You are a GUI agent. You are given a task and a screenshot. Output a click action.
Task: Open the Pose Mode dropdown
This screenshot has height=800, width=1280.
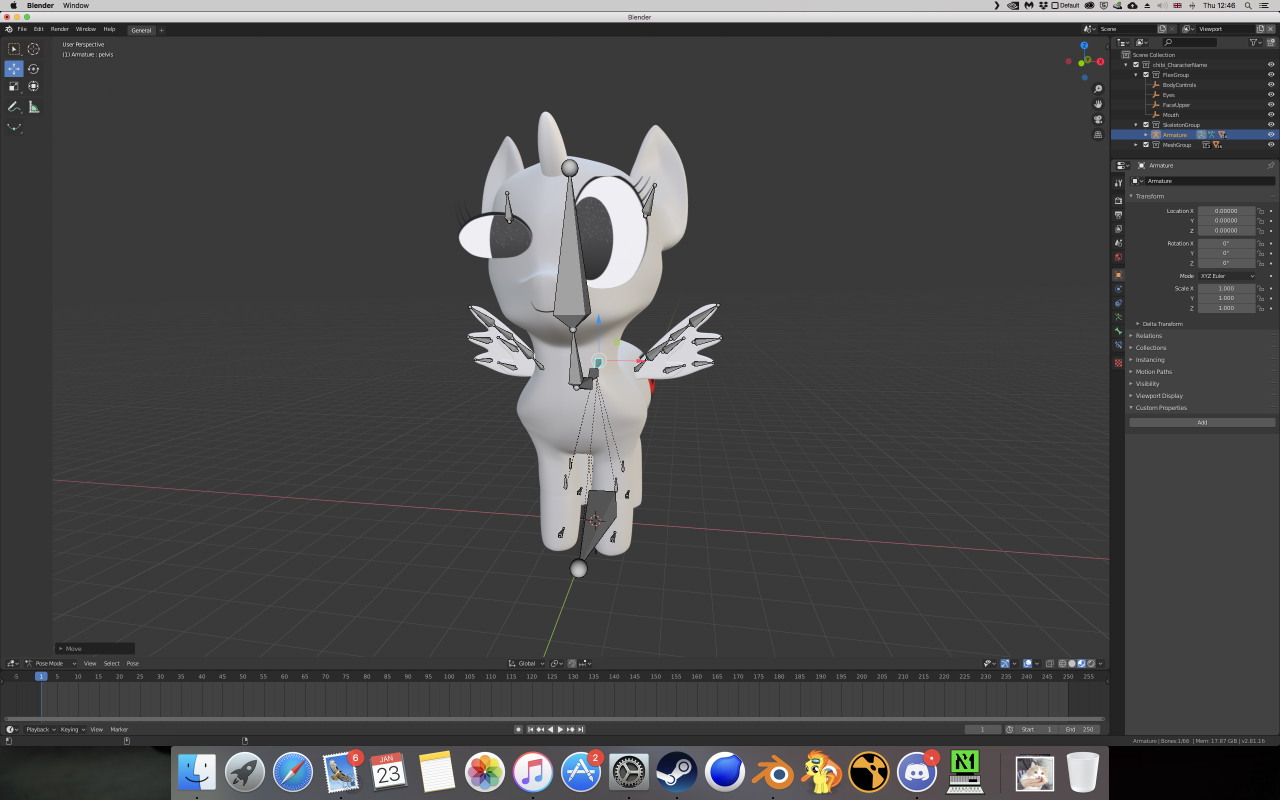[x=48, y=663]
